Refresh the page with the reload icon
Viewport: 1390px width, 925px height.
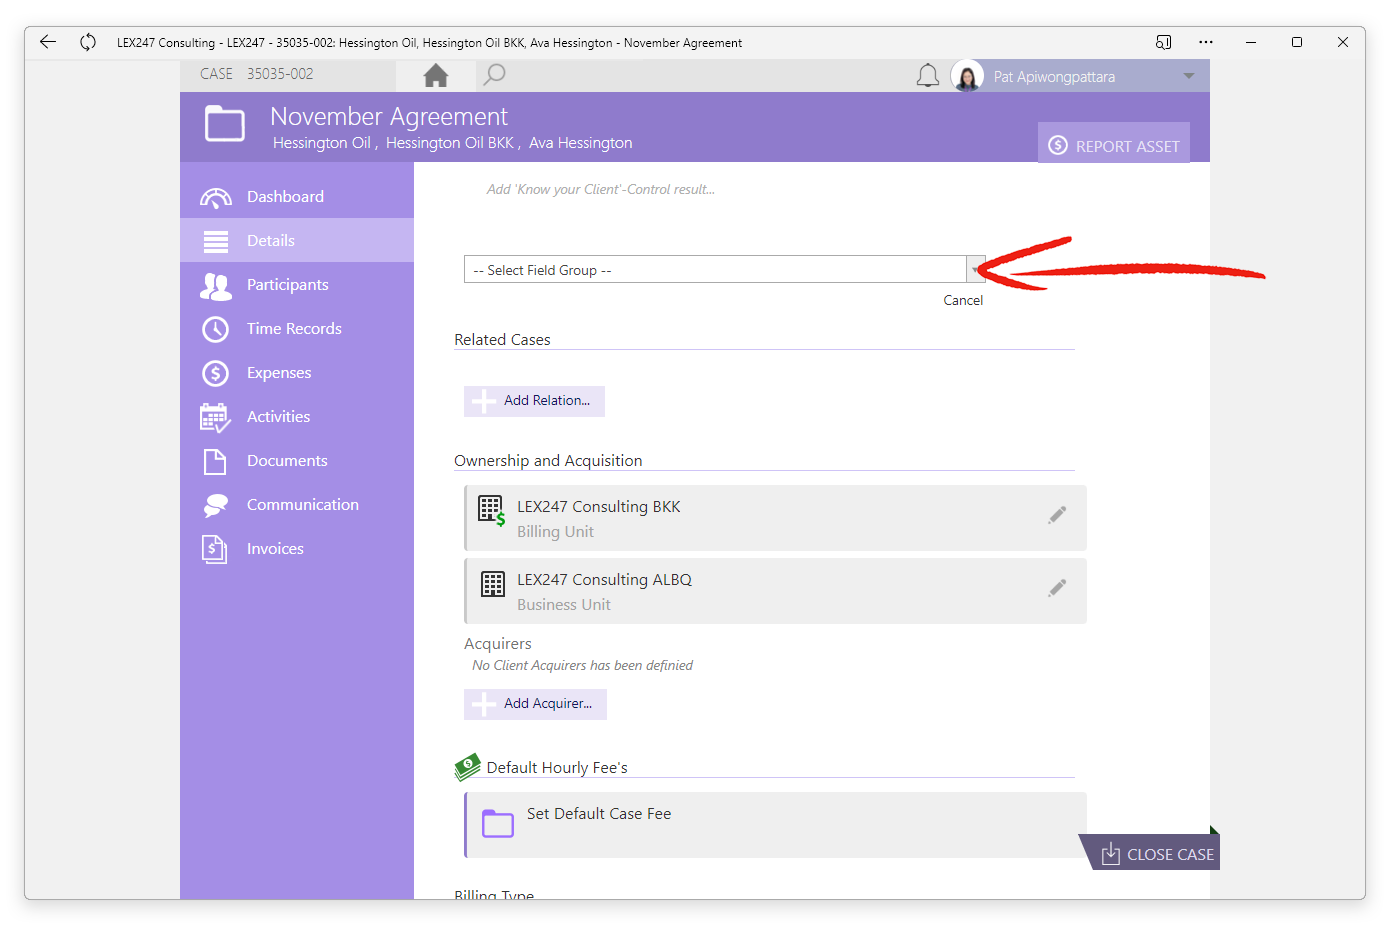[x=88, y=42]
